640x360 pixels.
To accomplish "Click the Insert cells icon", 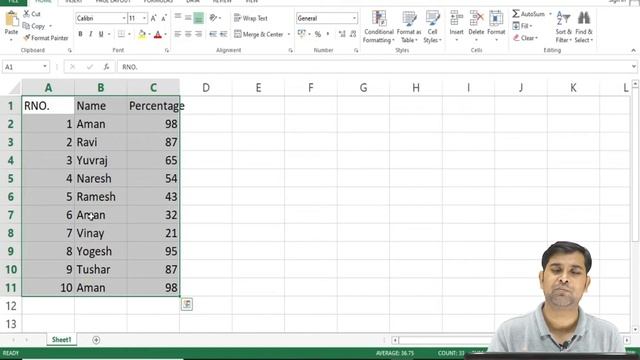I will (456, 19).
